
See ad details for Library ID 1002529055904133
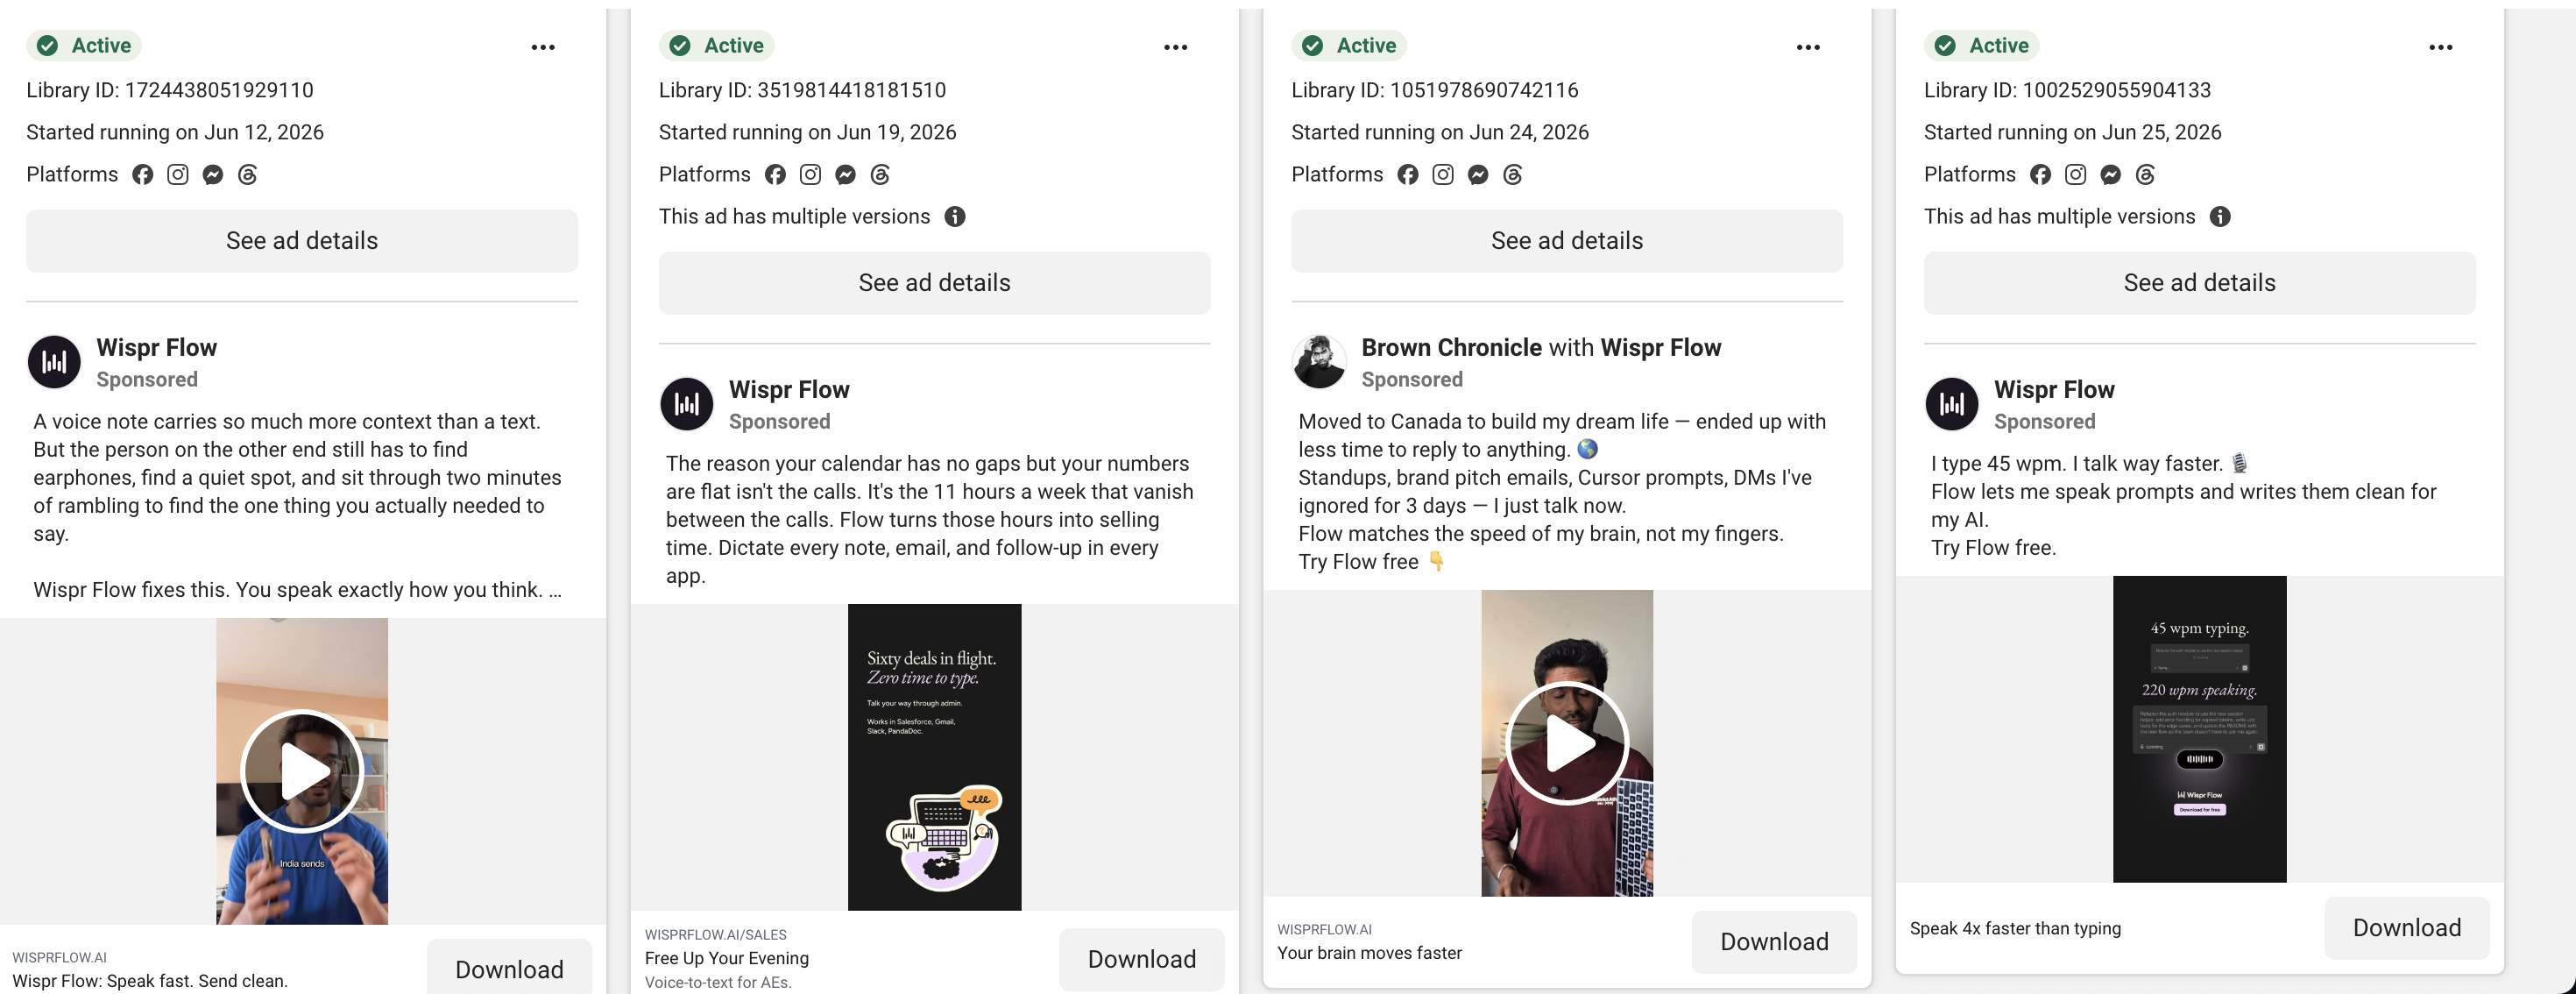click(x=2200, y=283)
